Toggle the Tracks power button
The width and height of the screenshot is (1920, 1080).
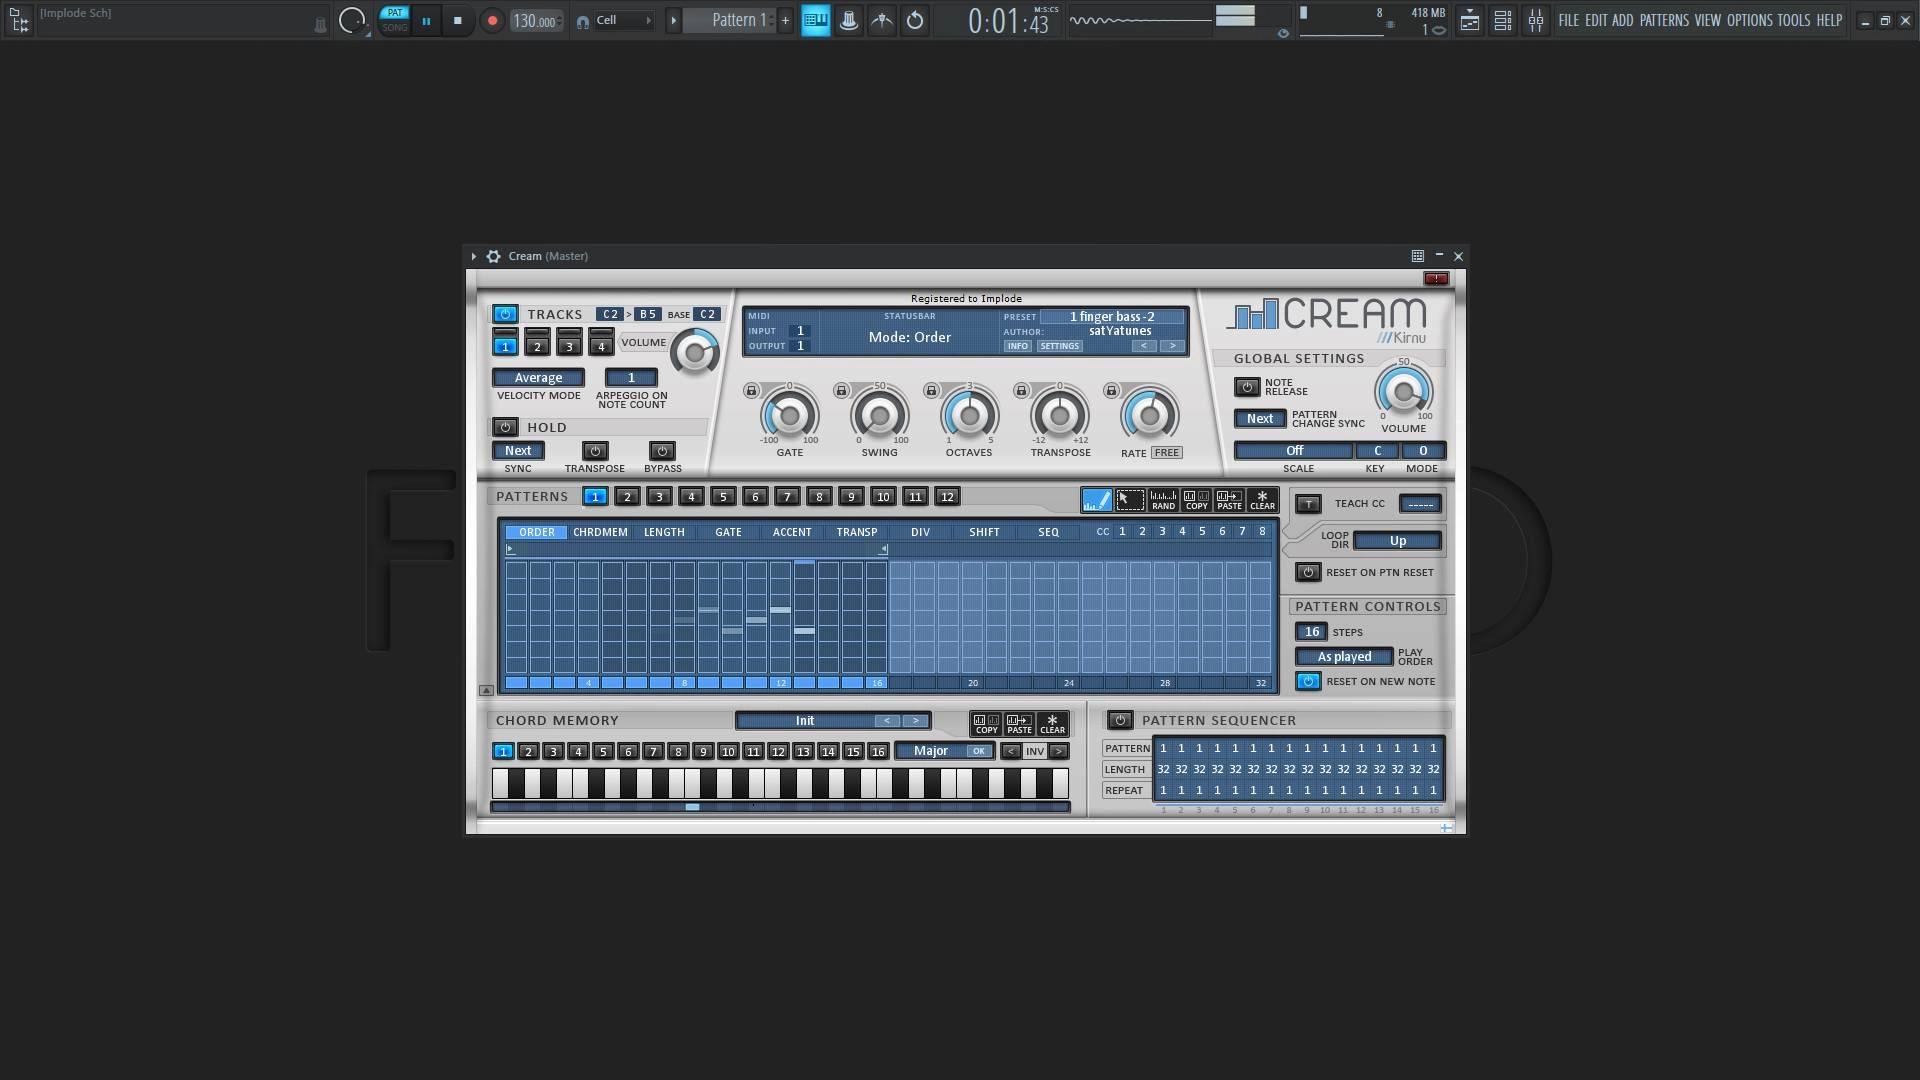click(x=505, y=314)
